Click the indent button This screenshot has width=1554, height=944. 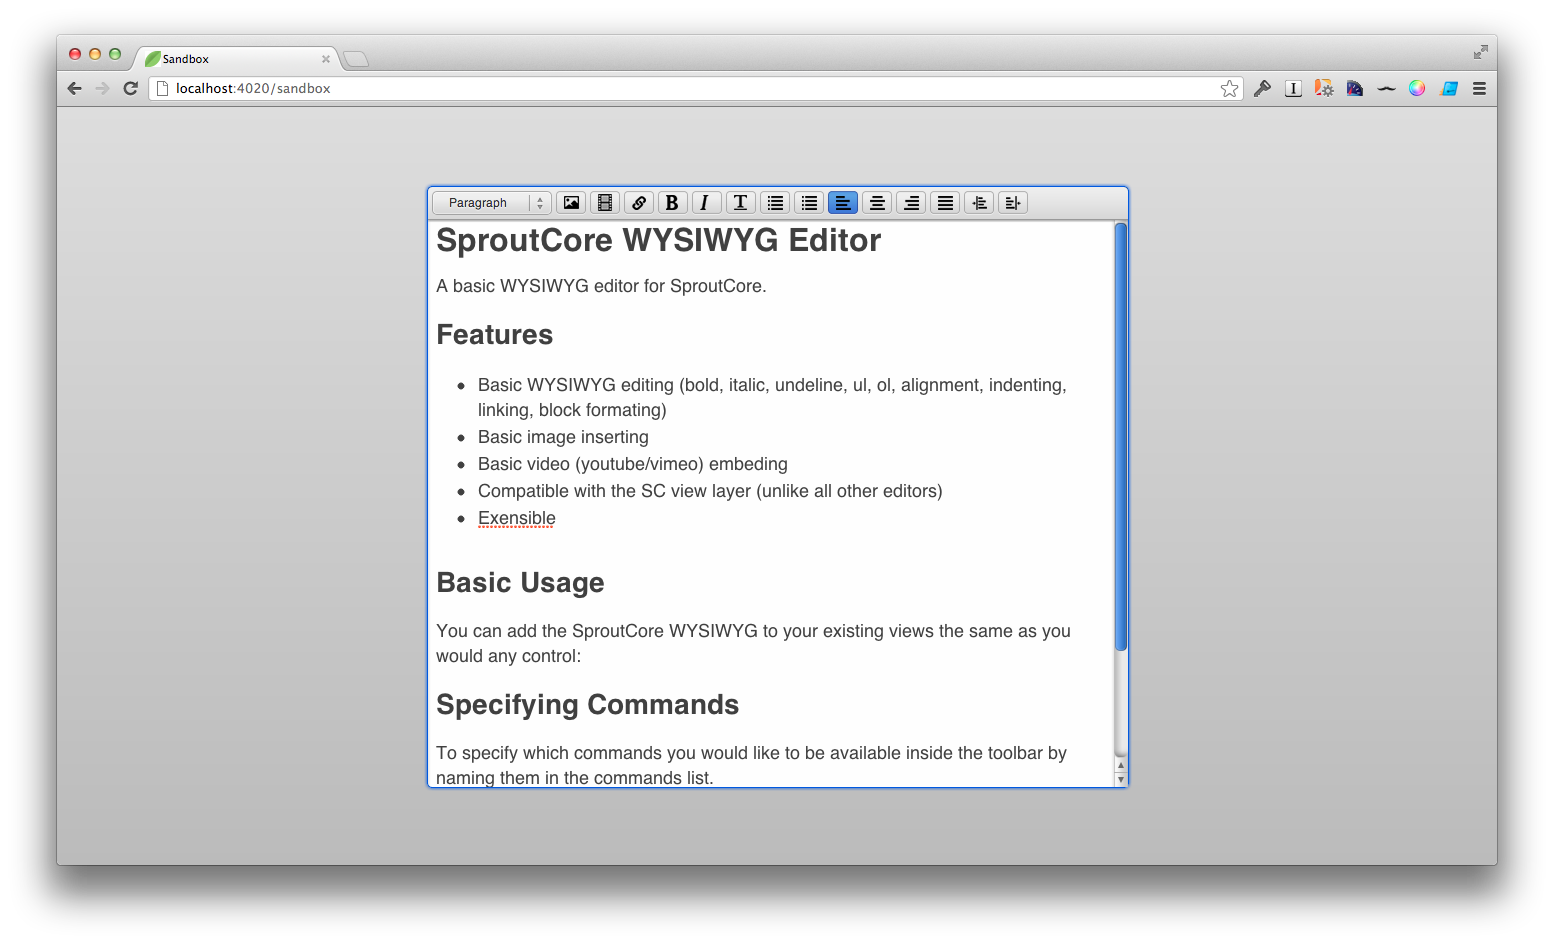[x=1013, y=203]
